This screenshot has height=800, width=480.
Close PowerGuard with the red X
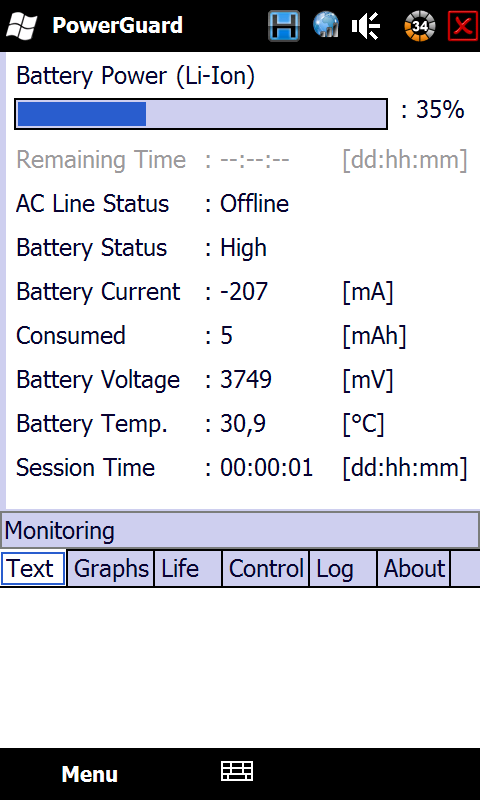462,26
